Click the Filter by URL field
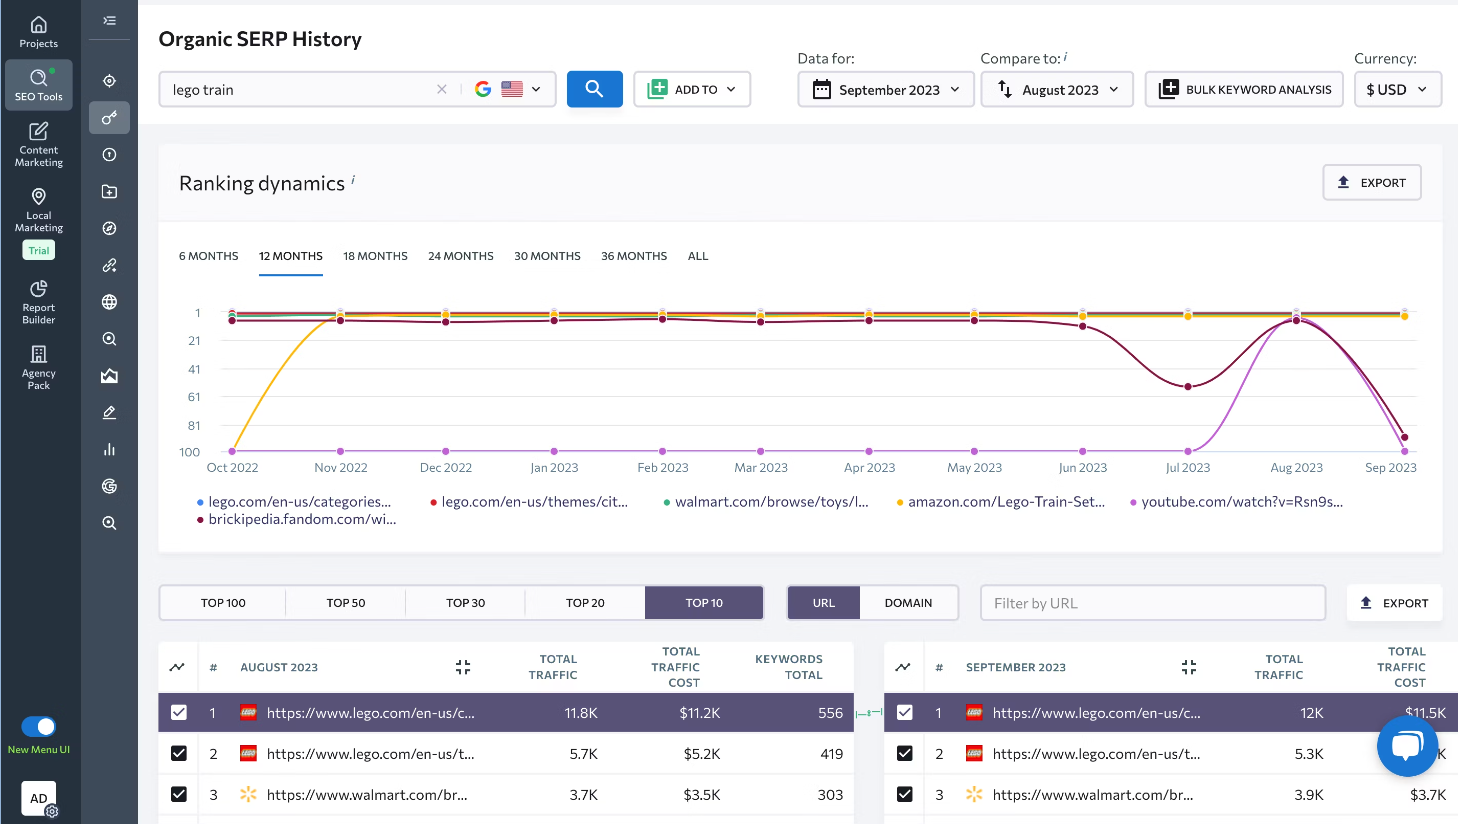The image size is (1458, 824). pyautogui.click(x=1152, y=603)
